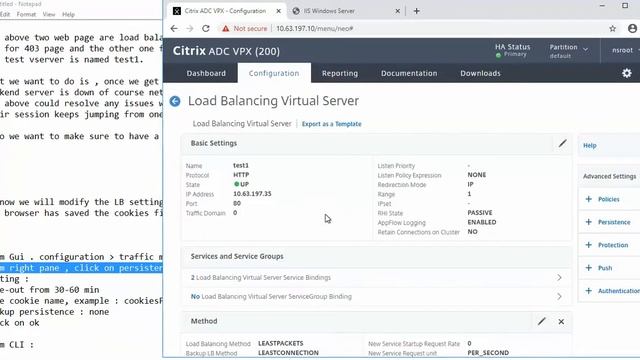Viewport: 640px width, 360px height.
Task: Click the LEASTCONNECTION backup LB method value
Action: pyautogui.click(x=288, y=353)
